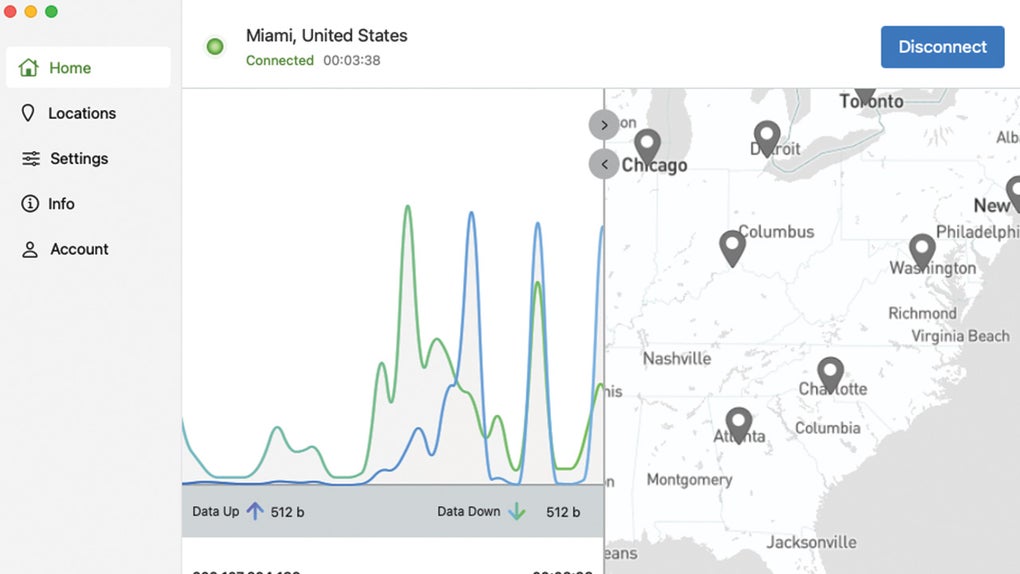
Task: Click the Home house icon
Action: (x=28, y=68)
